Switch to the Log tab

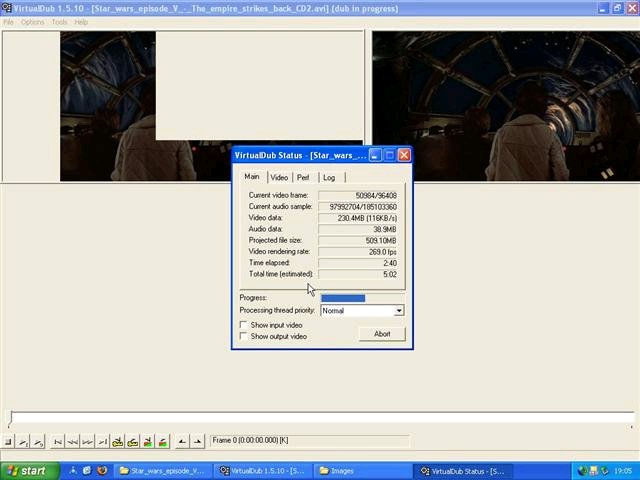point(329,178)
